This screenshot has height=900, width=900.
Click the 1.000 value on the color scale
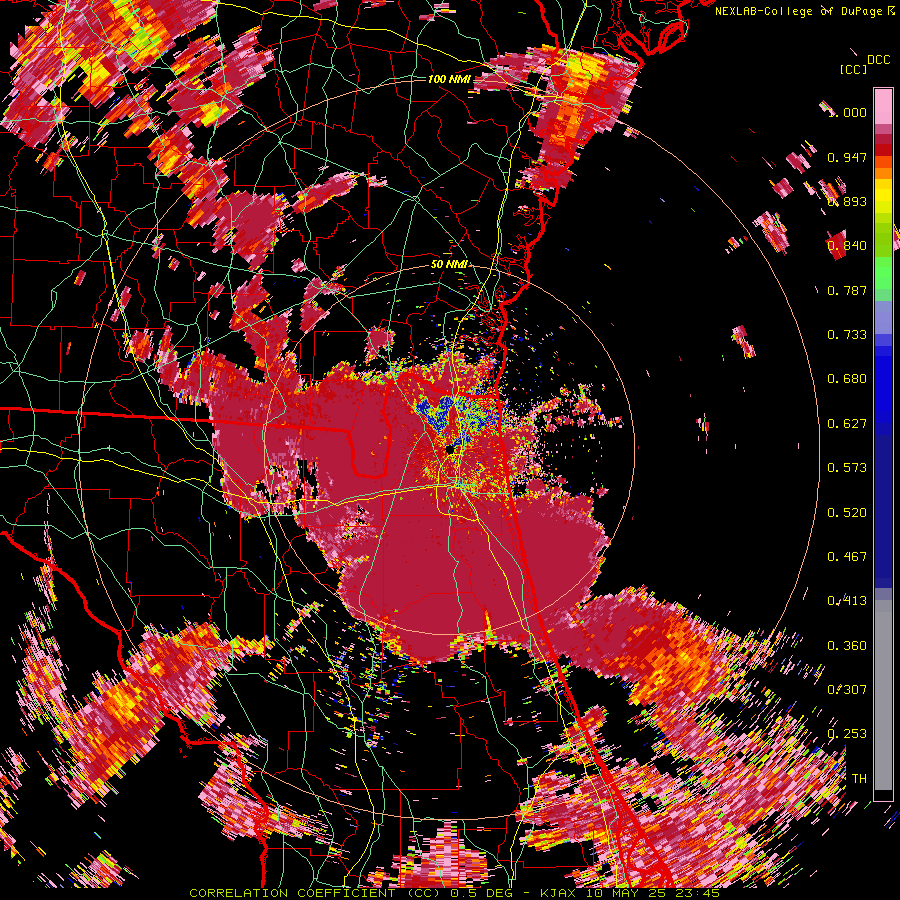847,112
